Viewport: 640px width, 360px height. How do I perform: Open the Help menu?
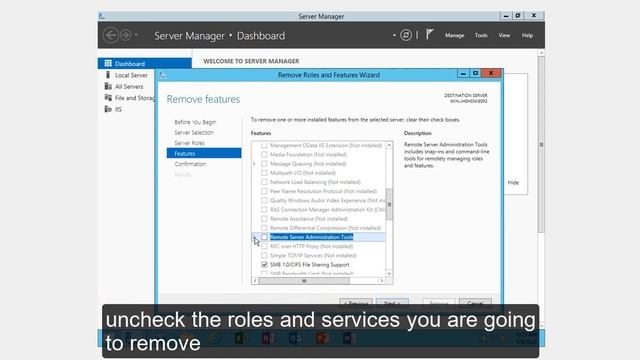[x=527, y=36]
